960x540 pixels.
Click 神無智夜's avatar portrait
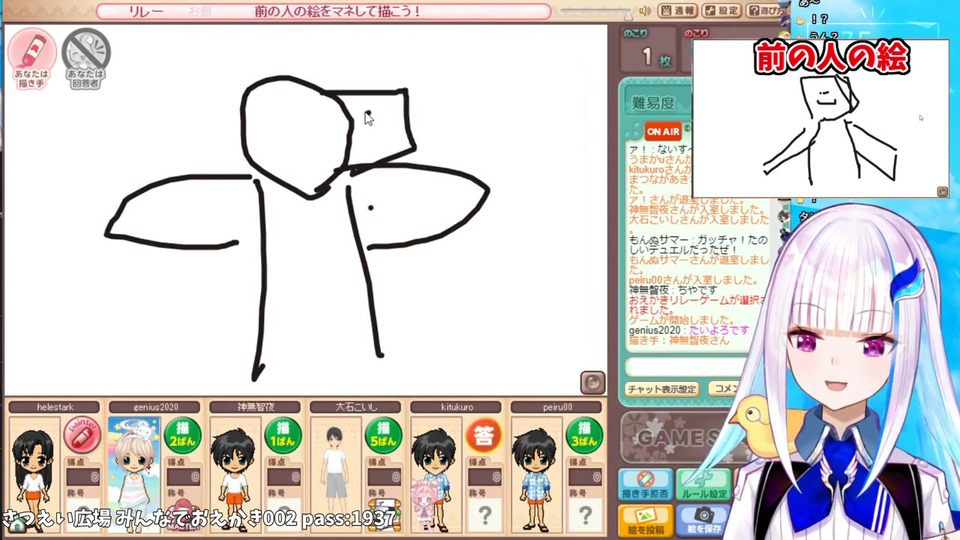pos(235,474)
